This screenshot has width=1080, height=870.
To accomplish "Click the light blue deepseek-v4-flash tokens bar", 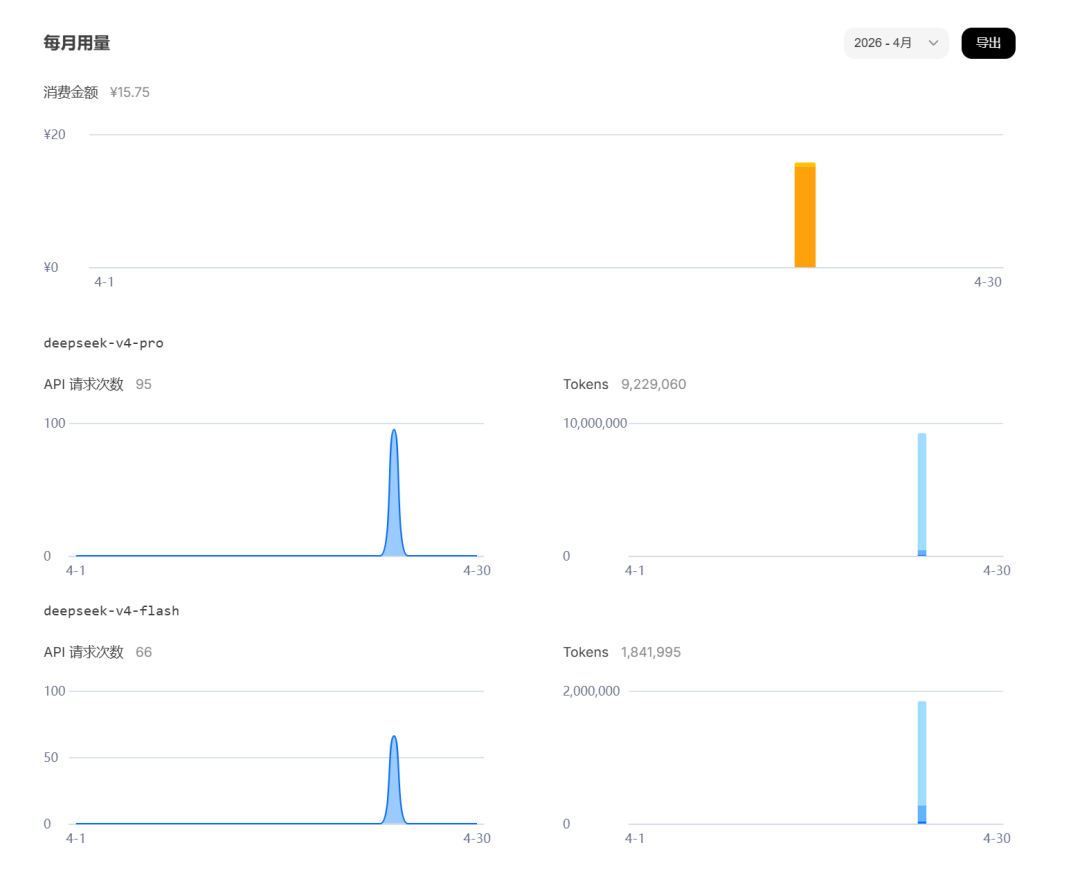I will point(922,754).
